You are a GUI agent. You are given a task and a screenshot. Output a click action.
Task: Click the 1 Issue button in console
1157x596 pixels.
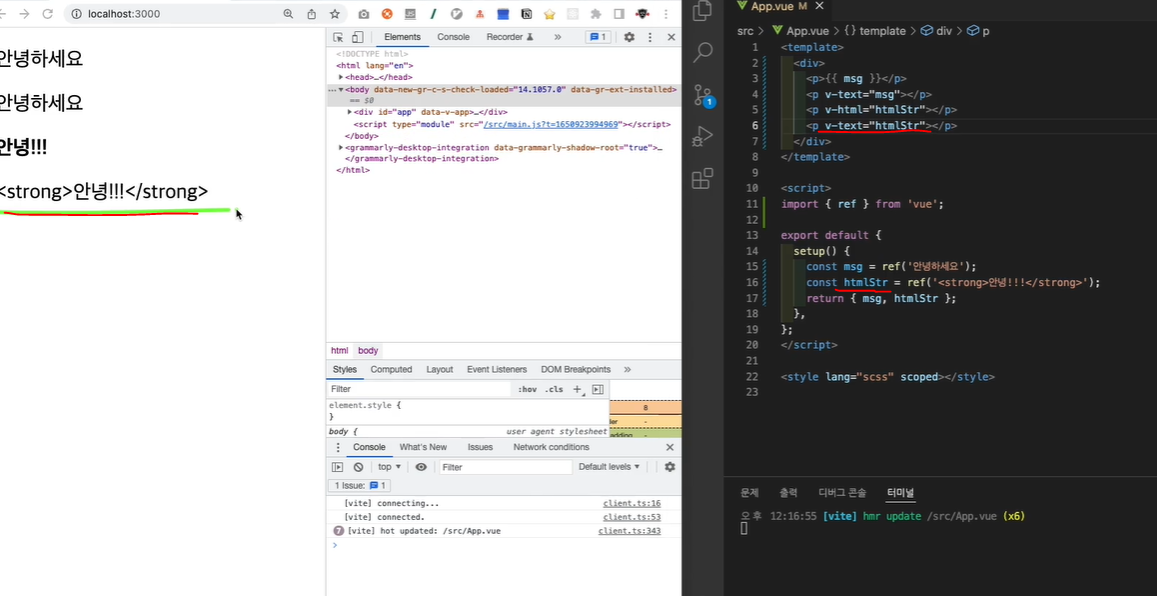[x=360, y=485]
